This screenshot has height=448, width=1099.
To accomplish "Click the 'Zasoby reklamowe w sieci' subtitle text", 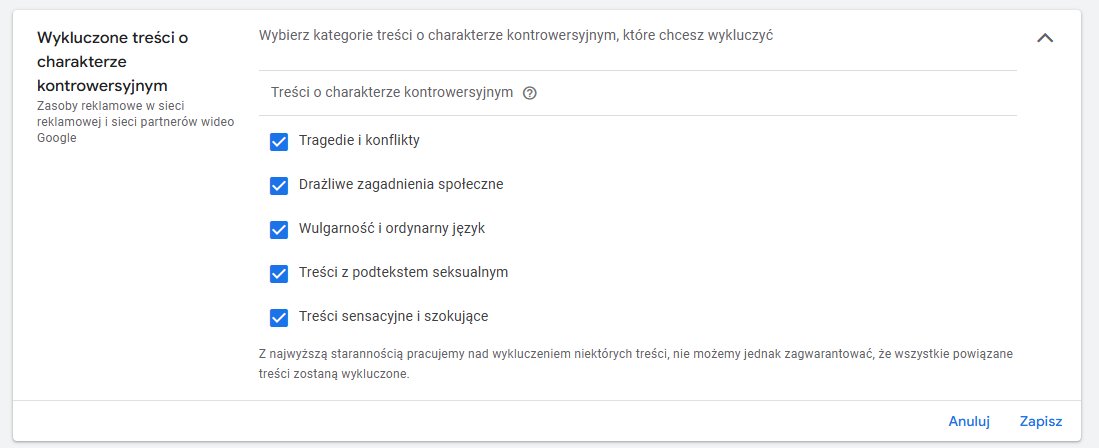I will (x=112, y=105).
